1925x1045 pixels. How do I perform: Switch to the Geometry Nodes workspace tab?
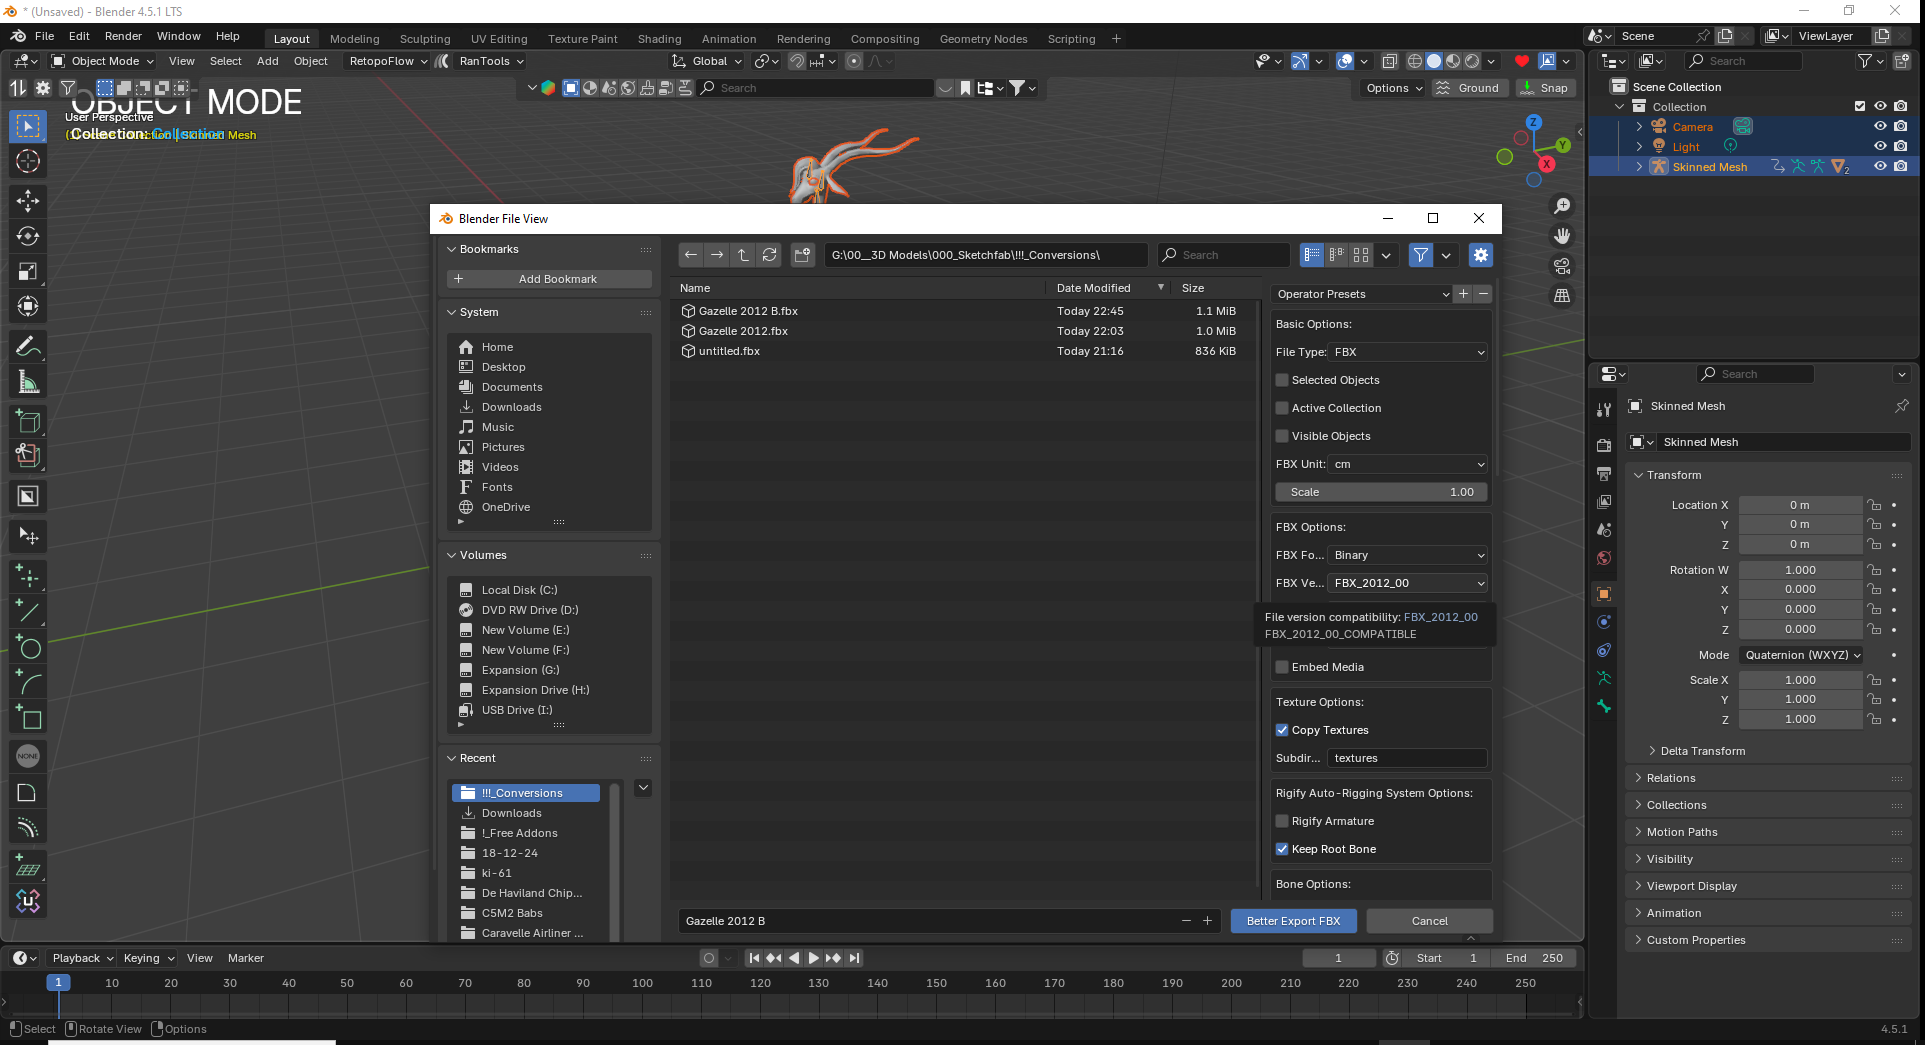tap(983, 39)
